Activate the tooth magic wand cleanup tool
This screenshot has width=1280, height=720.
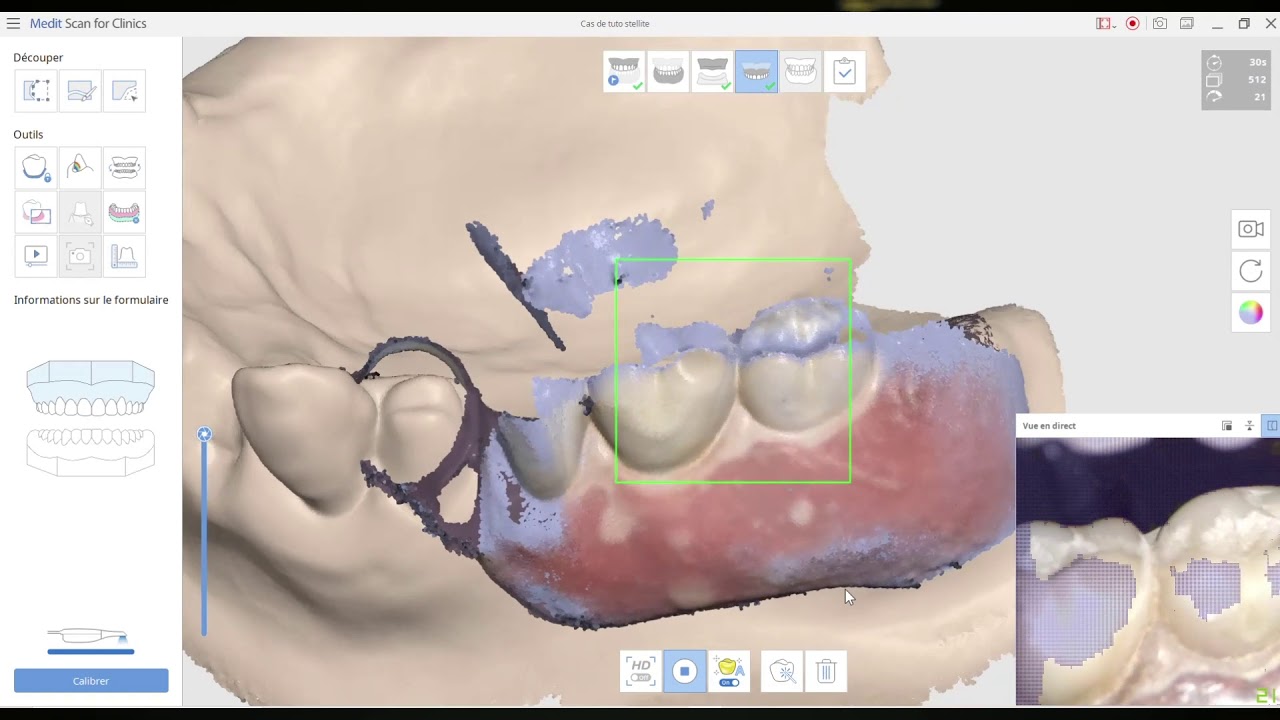[782, 671]
